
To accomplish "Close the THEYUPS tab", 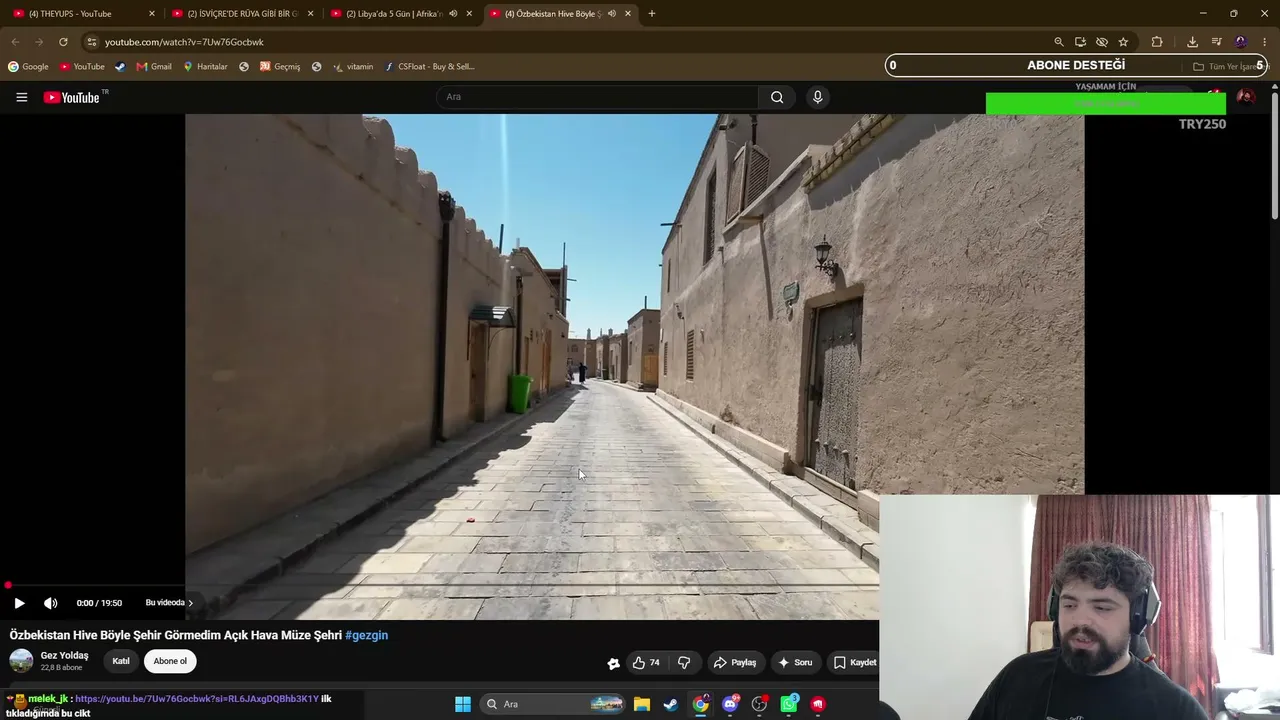I will tap(152, 14).
